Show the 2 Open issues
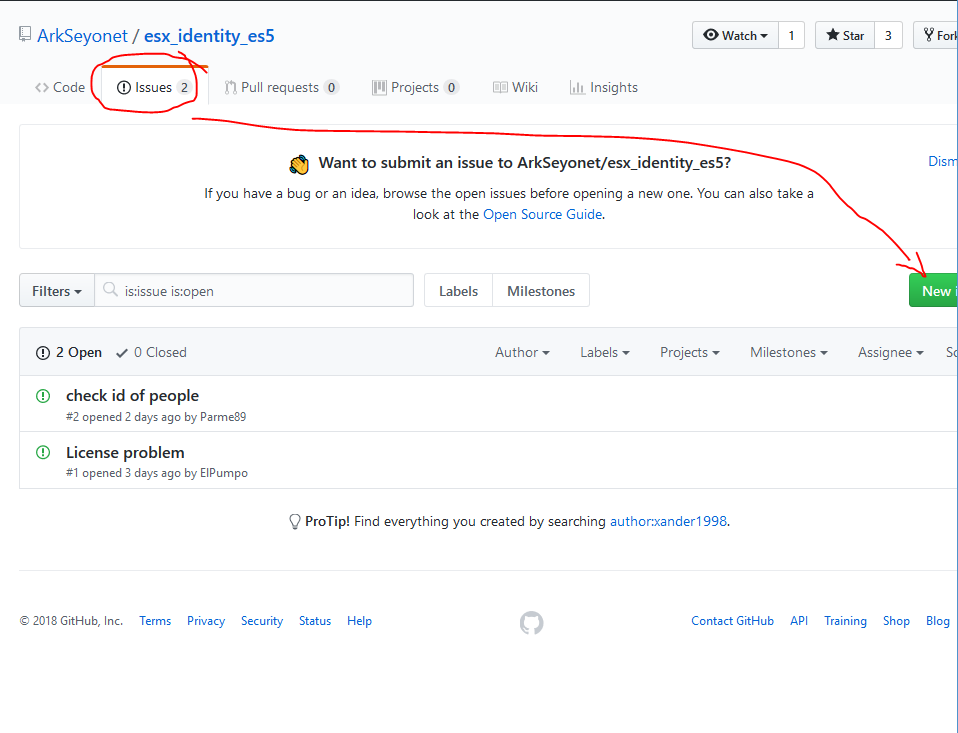Screen dimensions: 958x733 69,352
